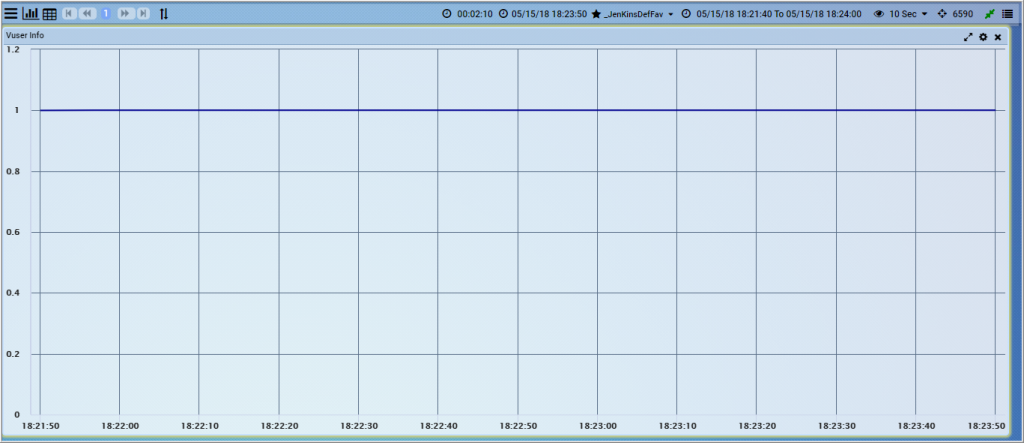Click the current time clock icon
This screenshot has height=443, width=1024.
[x=504, y=14]
